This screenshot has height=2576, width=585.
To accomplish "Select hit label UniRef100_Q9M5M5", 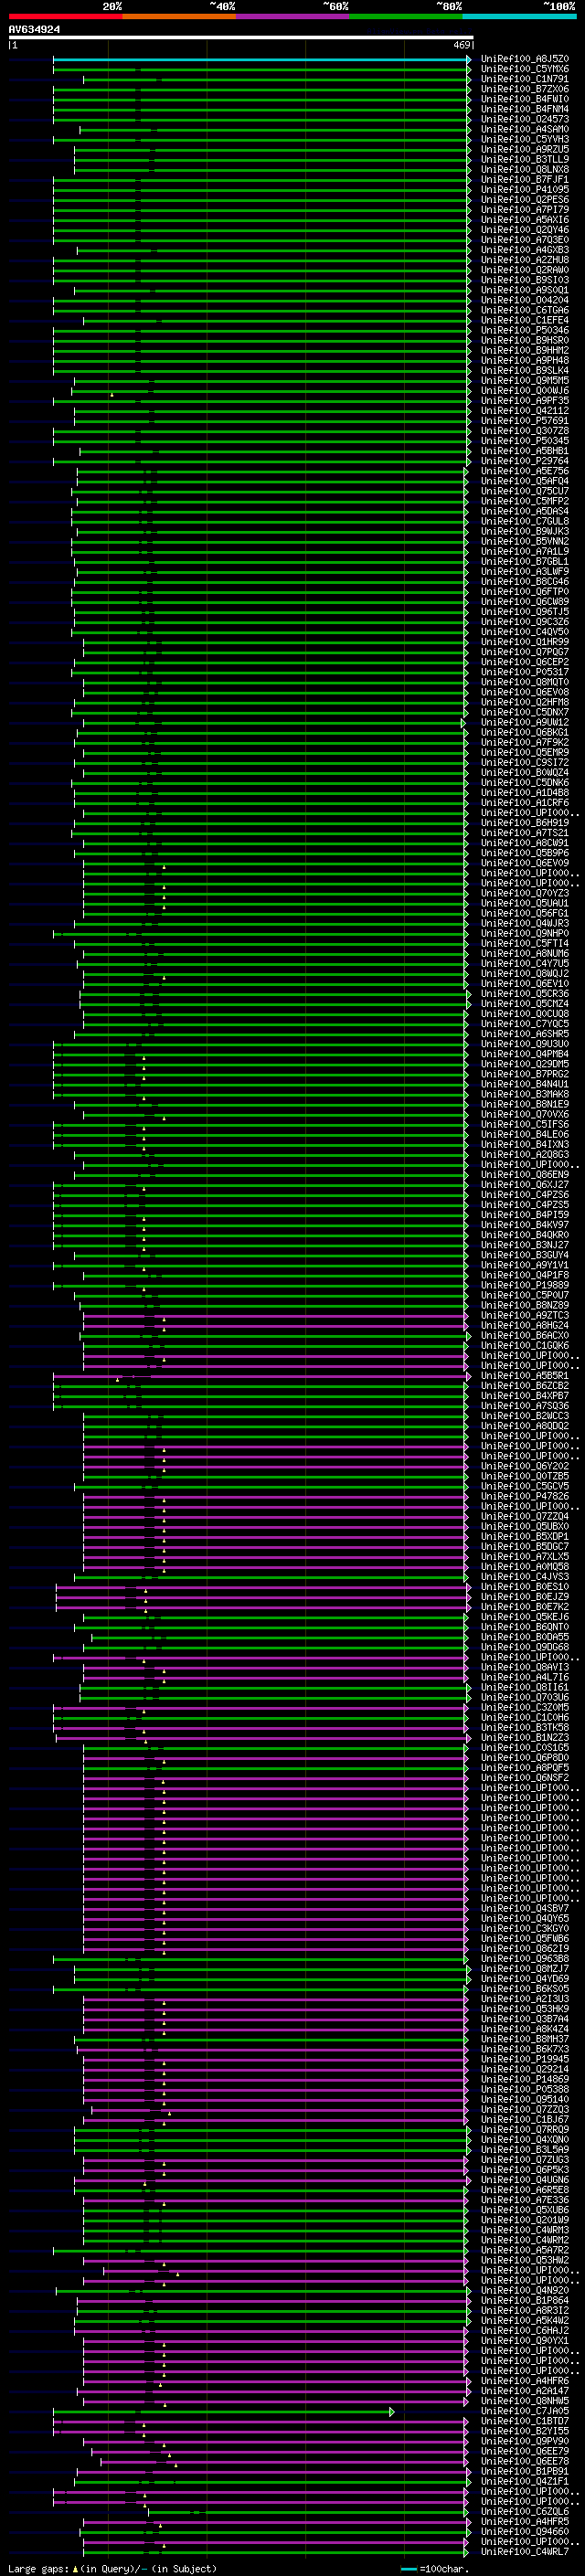I will point(524,380).
